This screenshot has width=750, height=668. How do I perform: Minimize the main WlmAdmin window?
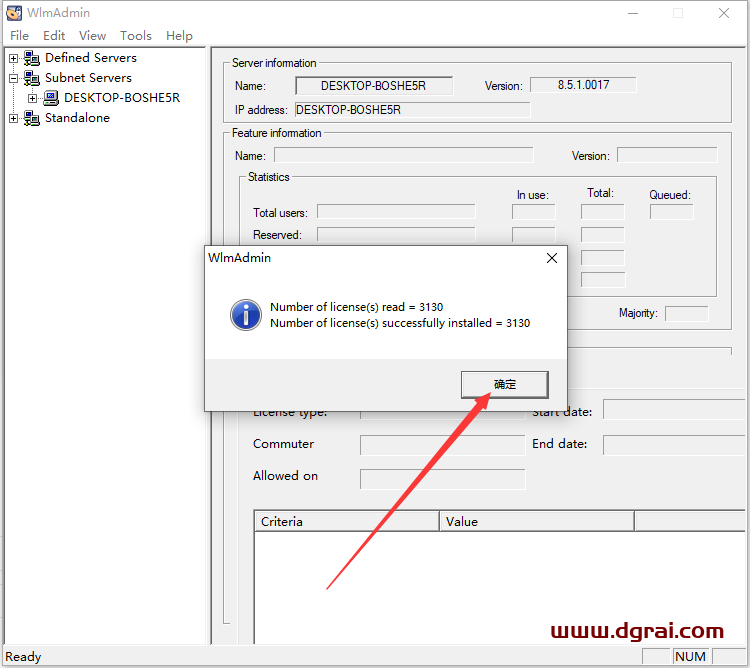(633, 13)
